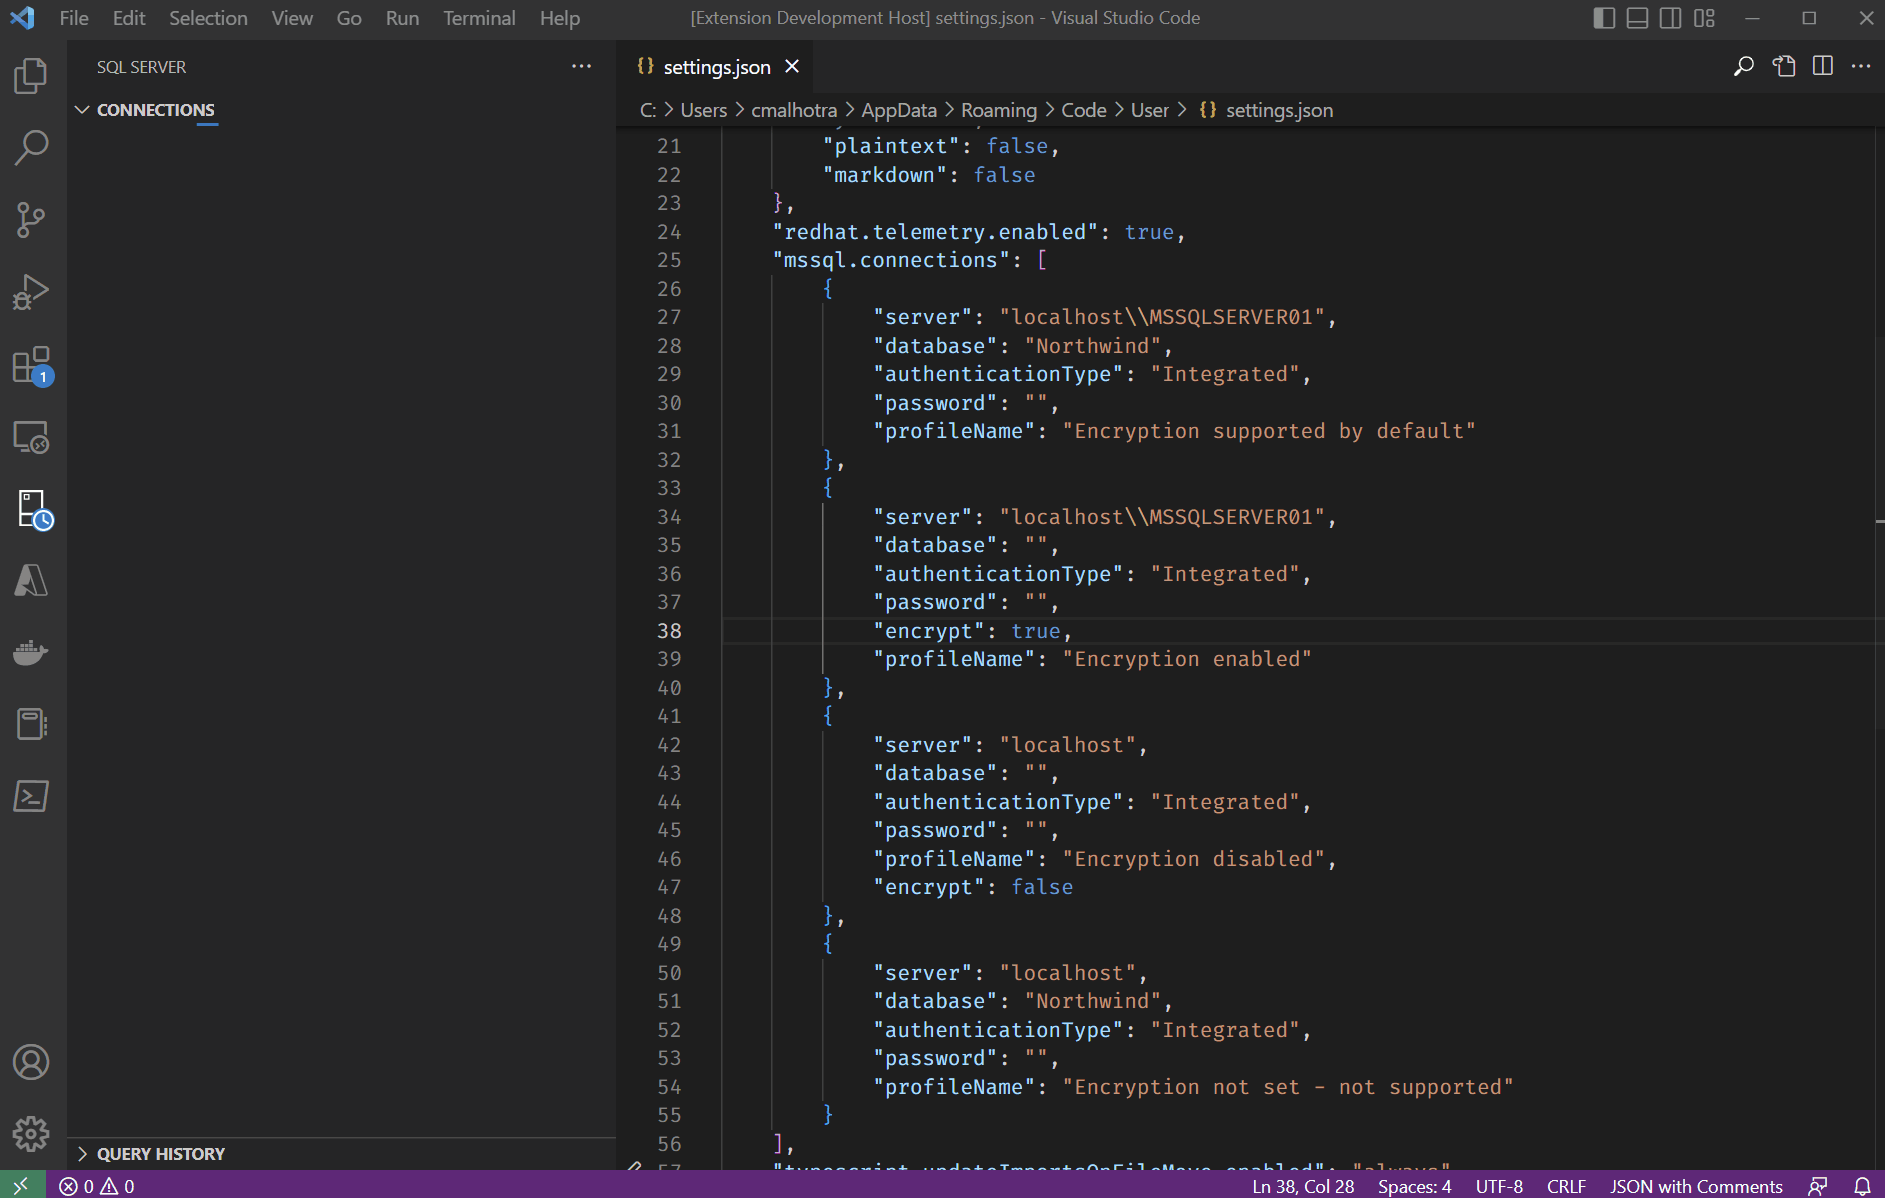This screenshot has height=1198, width=1885.
Task: Open the Manage gear menu
Action: pyautogui.click(x=31, y=1134)
